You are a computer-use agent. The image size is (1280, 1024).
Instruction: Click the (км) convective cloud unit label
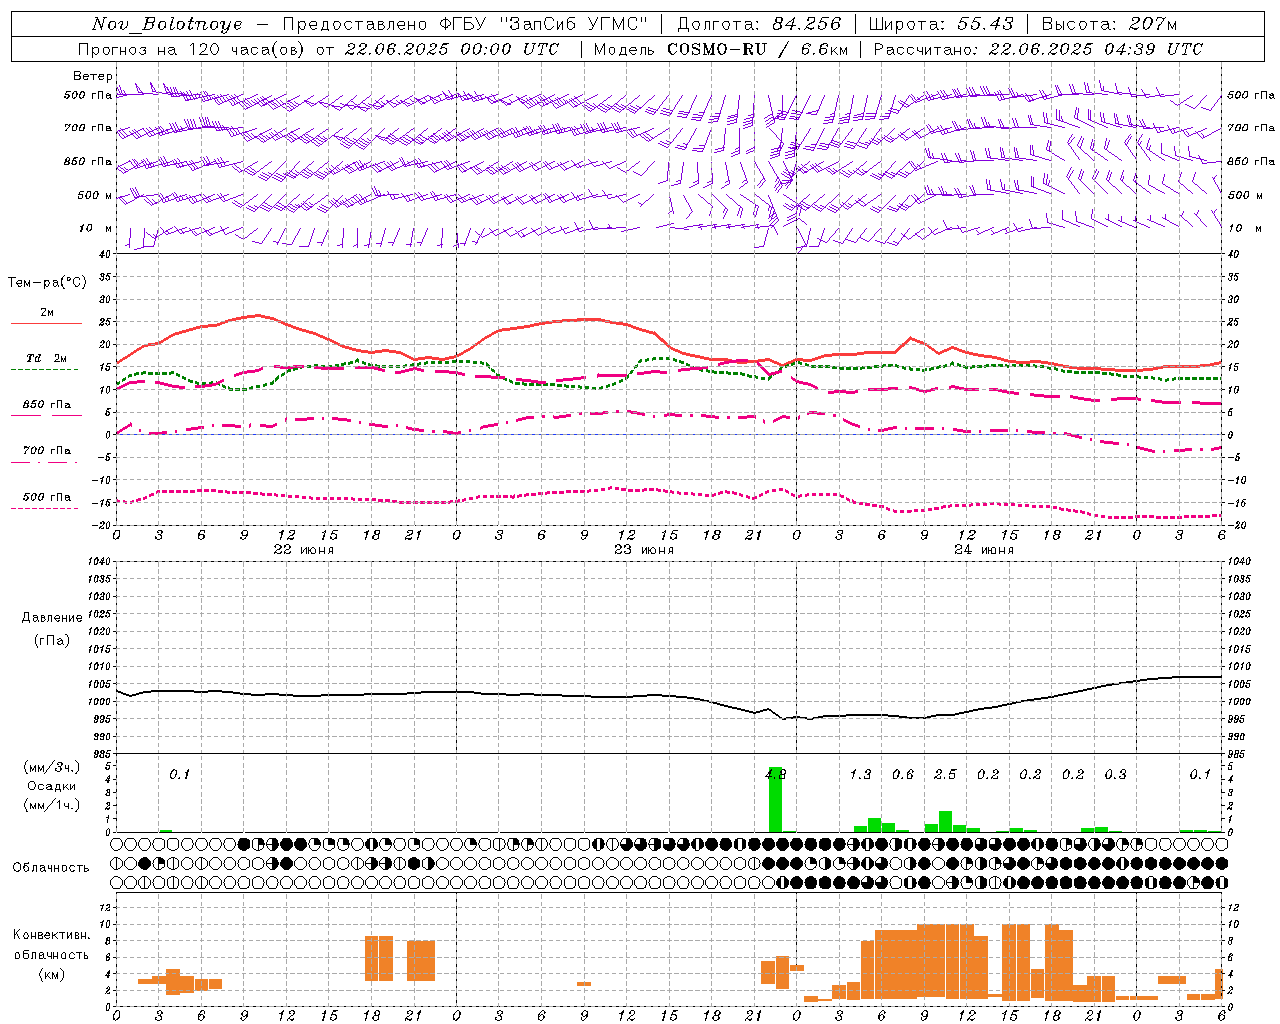click(51, 974)
